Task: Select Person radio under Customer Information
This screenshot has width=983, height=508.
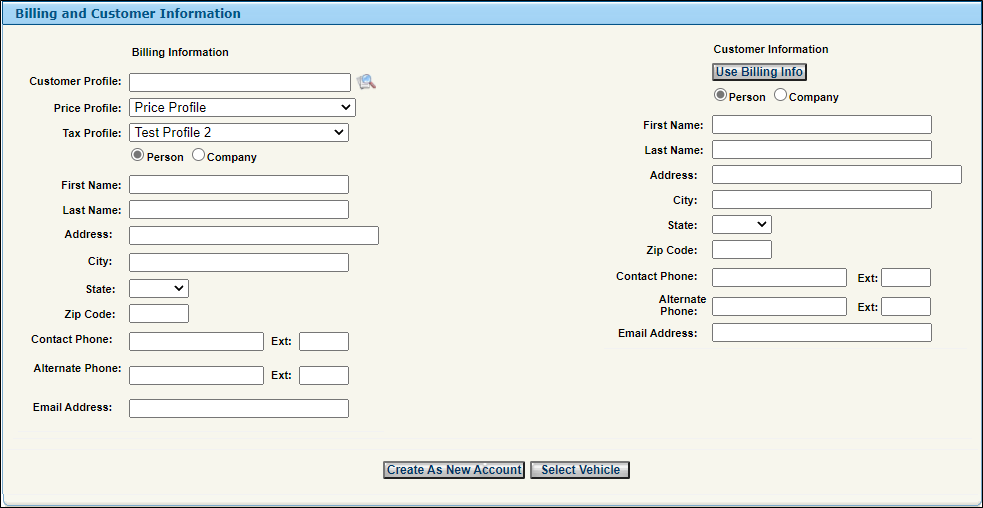Action: coord(720,95)
